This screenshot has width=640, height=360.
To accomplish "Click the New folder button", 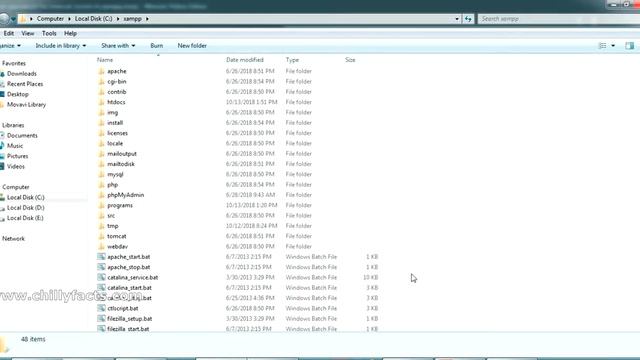I will tap(192, 46).
